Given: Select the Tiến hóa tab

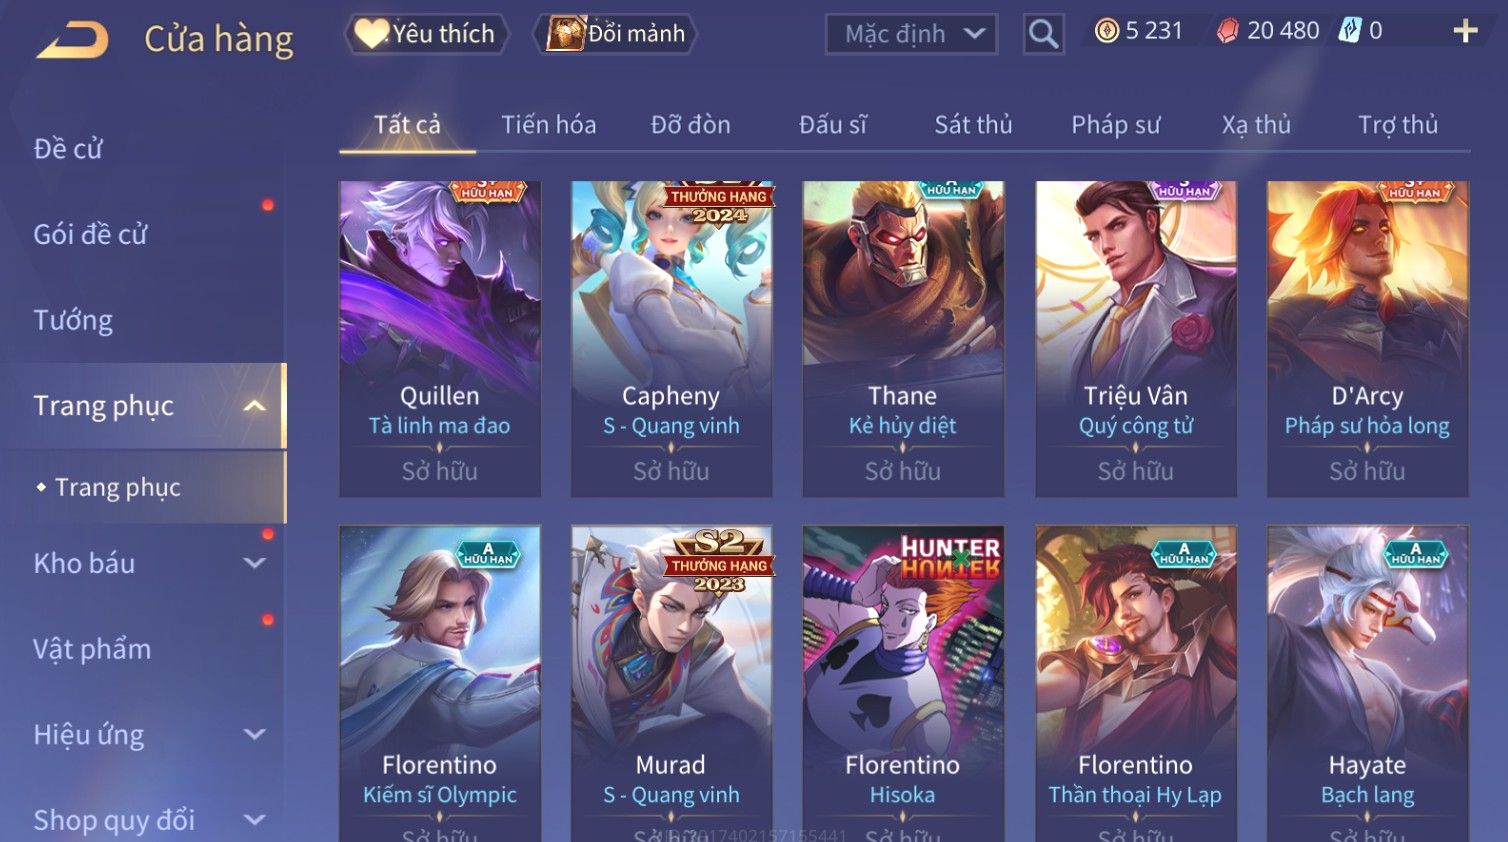Looking at the screenshot, I should (548, 125).
